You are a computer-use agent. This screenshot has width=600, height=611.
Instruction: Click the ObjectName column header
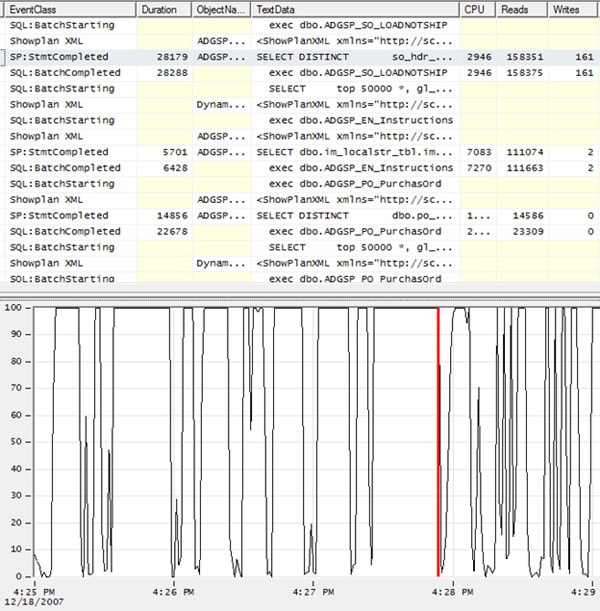(x=221, y=10)
